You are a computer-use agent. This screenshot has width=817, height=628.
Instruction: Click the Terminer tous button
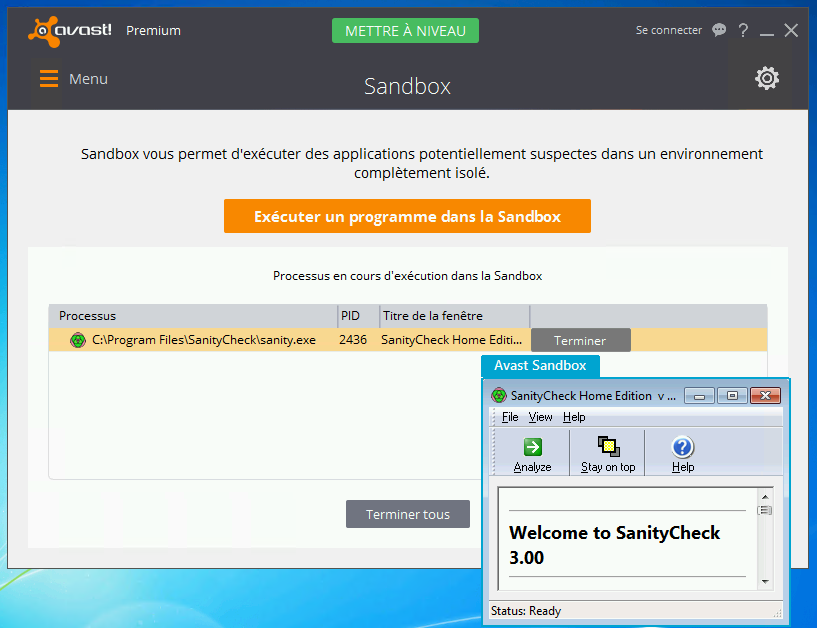click(408, 514)
